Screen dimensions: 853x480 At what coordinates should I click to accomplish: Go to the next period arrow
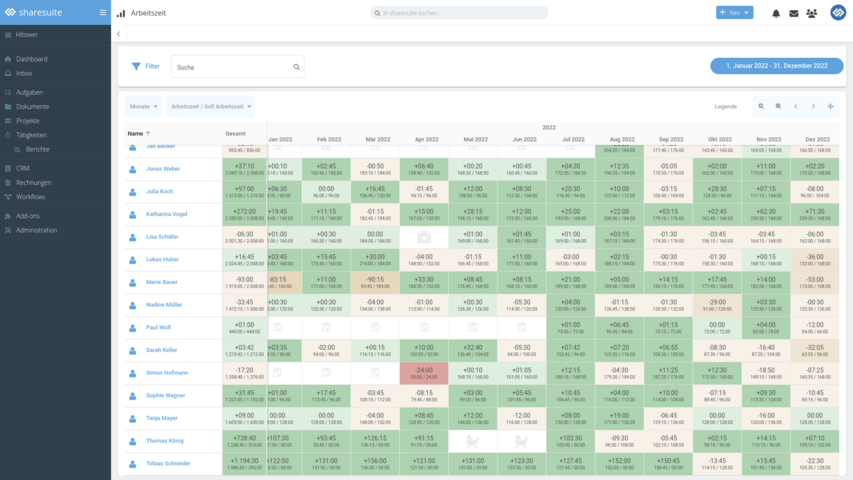(813, 106)
